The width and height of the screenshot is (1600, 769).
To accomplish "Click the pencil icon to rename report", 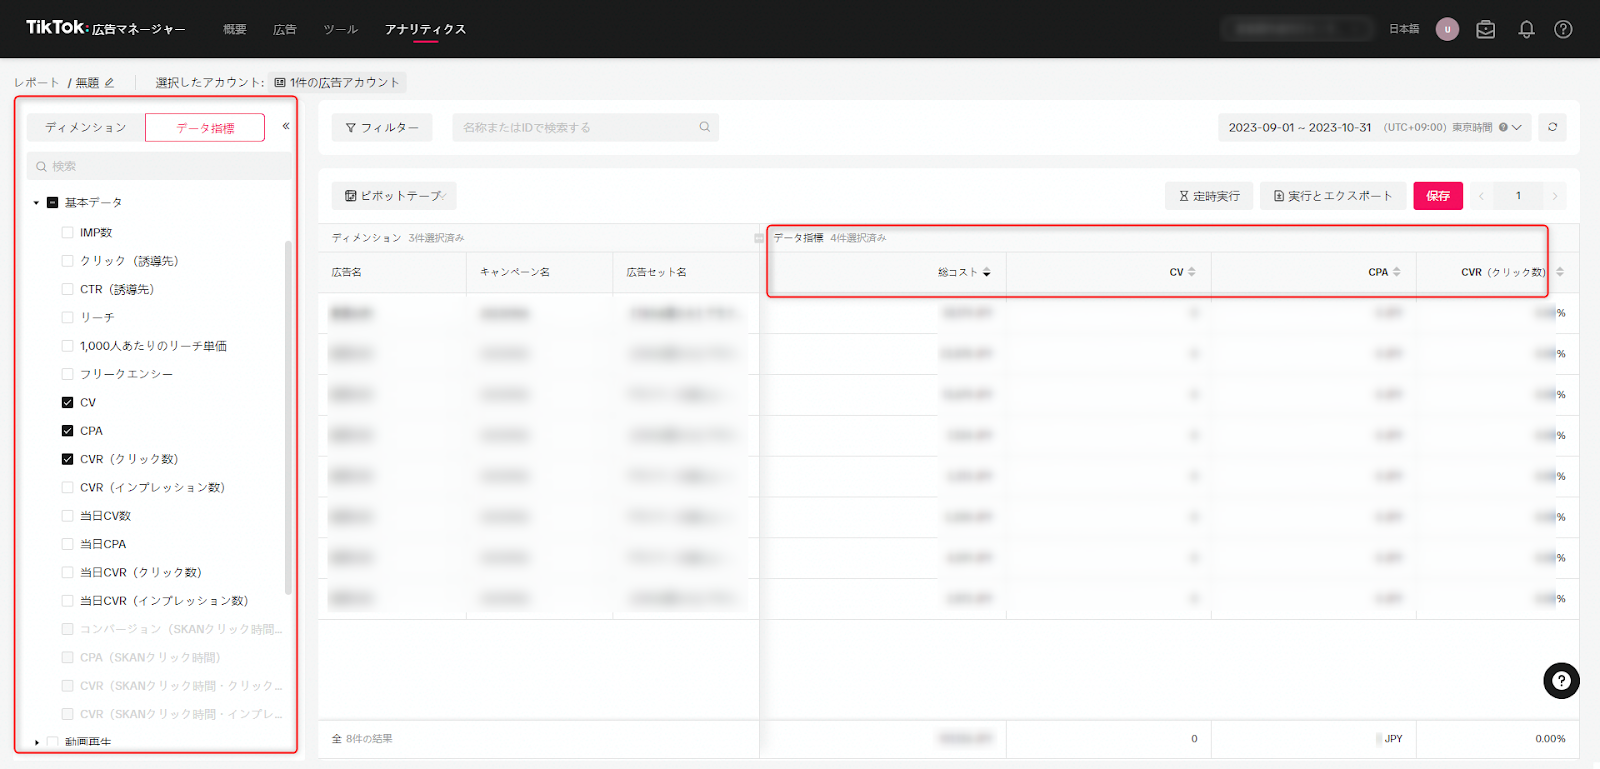I will 109,83.
